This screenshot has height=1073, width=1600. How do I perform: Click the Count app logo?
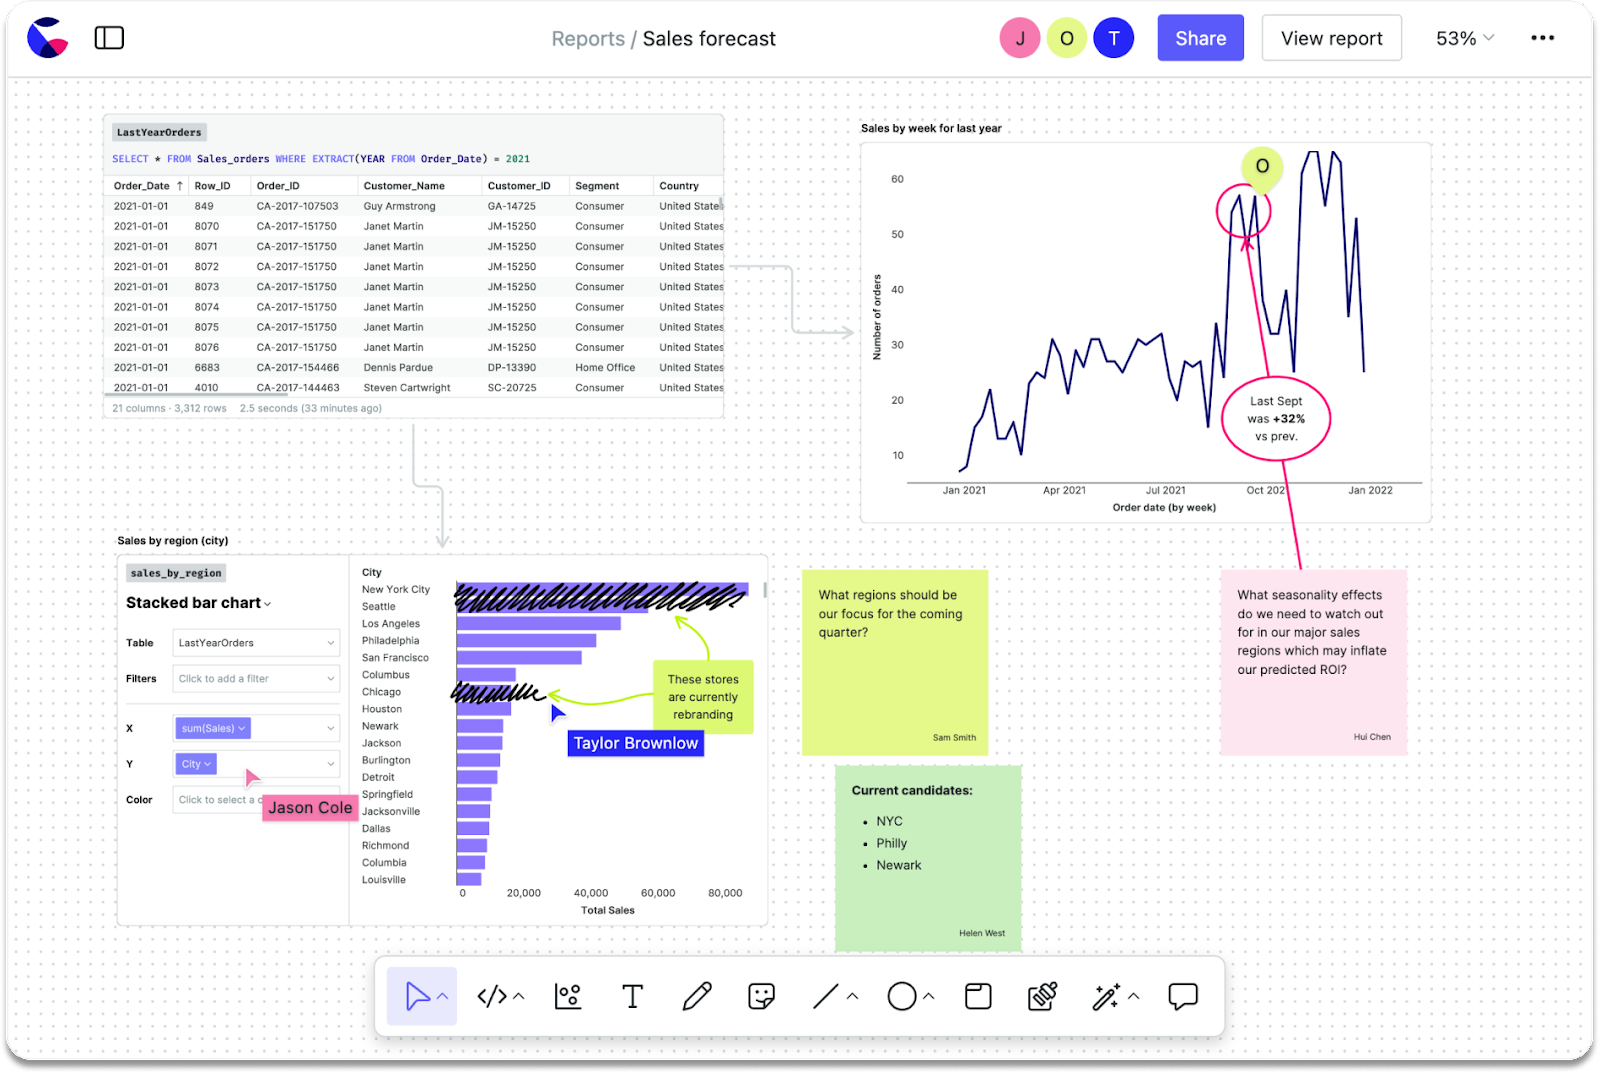pos(47,38)
